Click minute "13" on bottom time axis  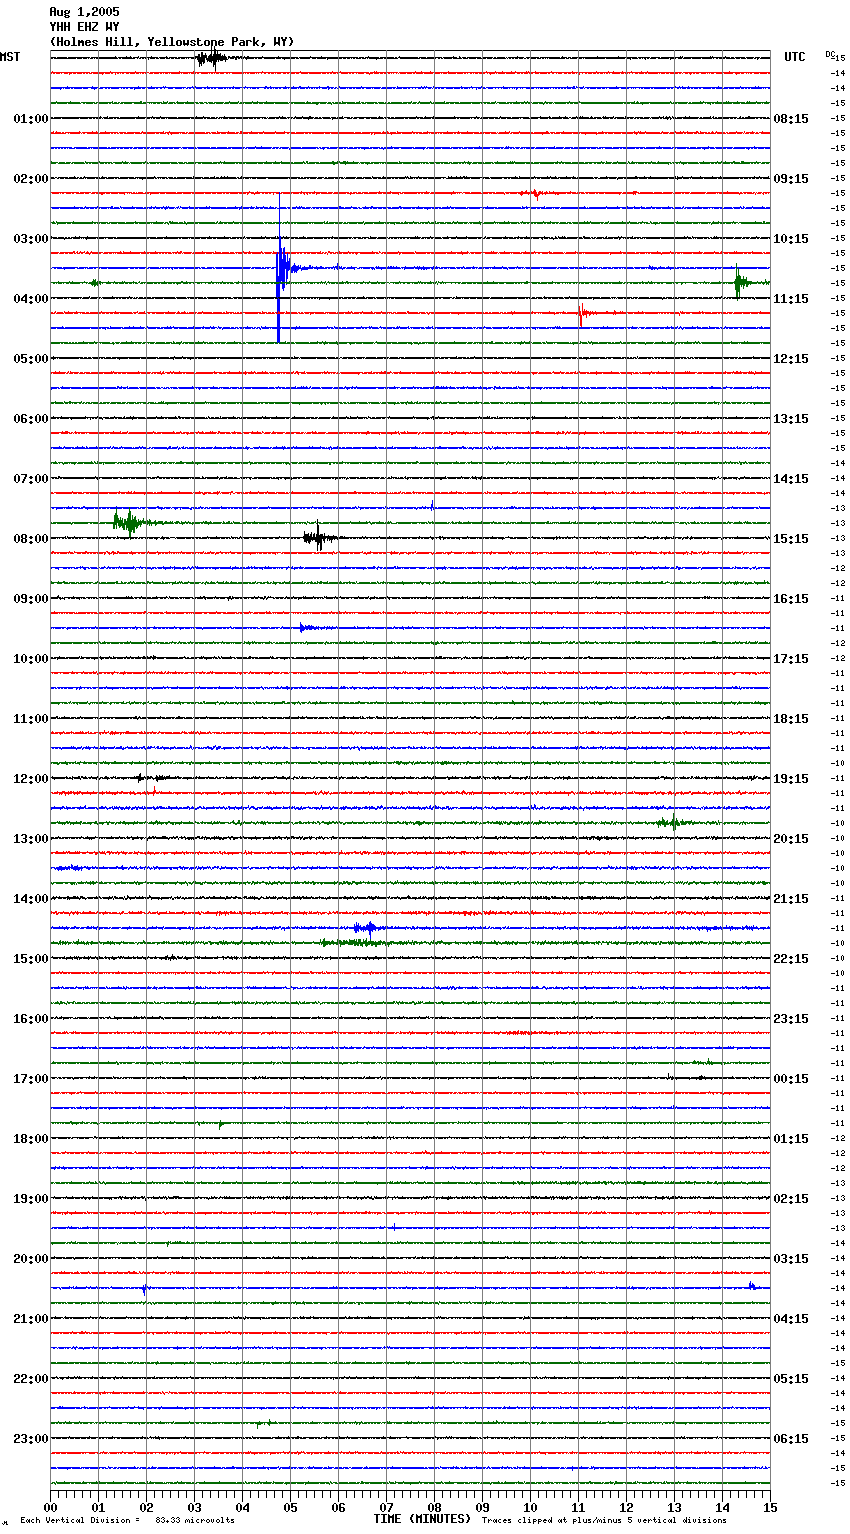pyautogui.click(x=674, y=1507)
